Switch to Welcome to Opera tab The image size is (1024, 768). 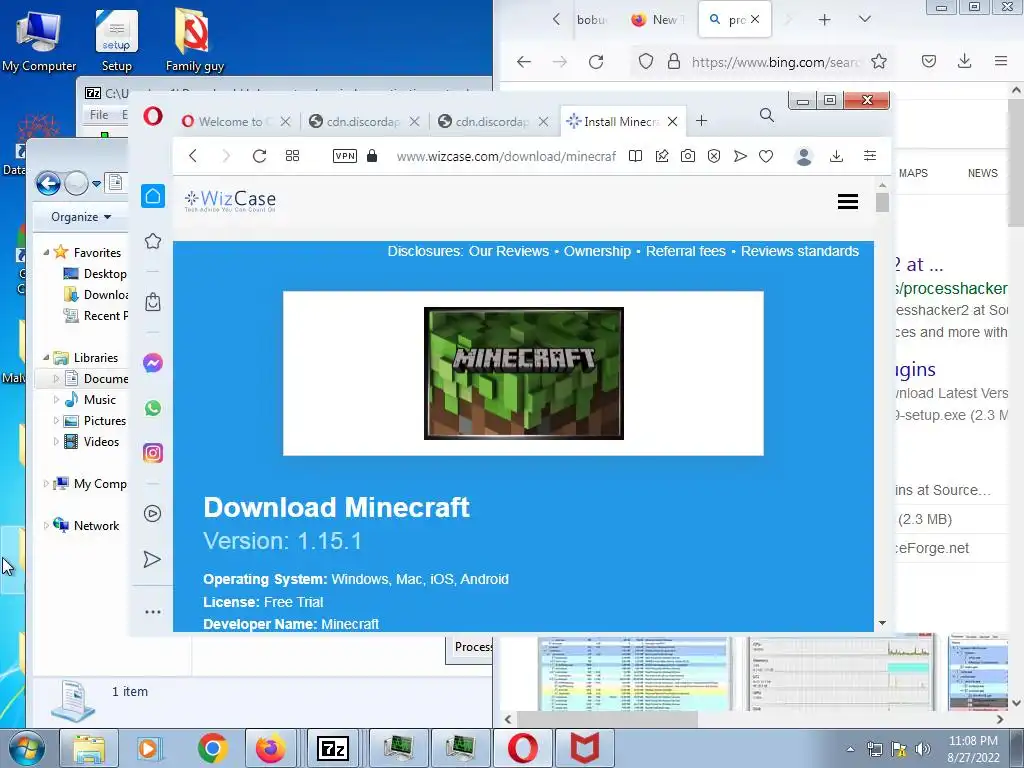[x=236, y=121]
